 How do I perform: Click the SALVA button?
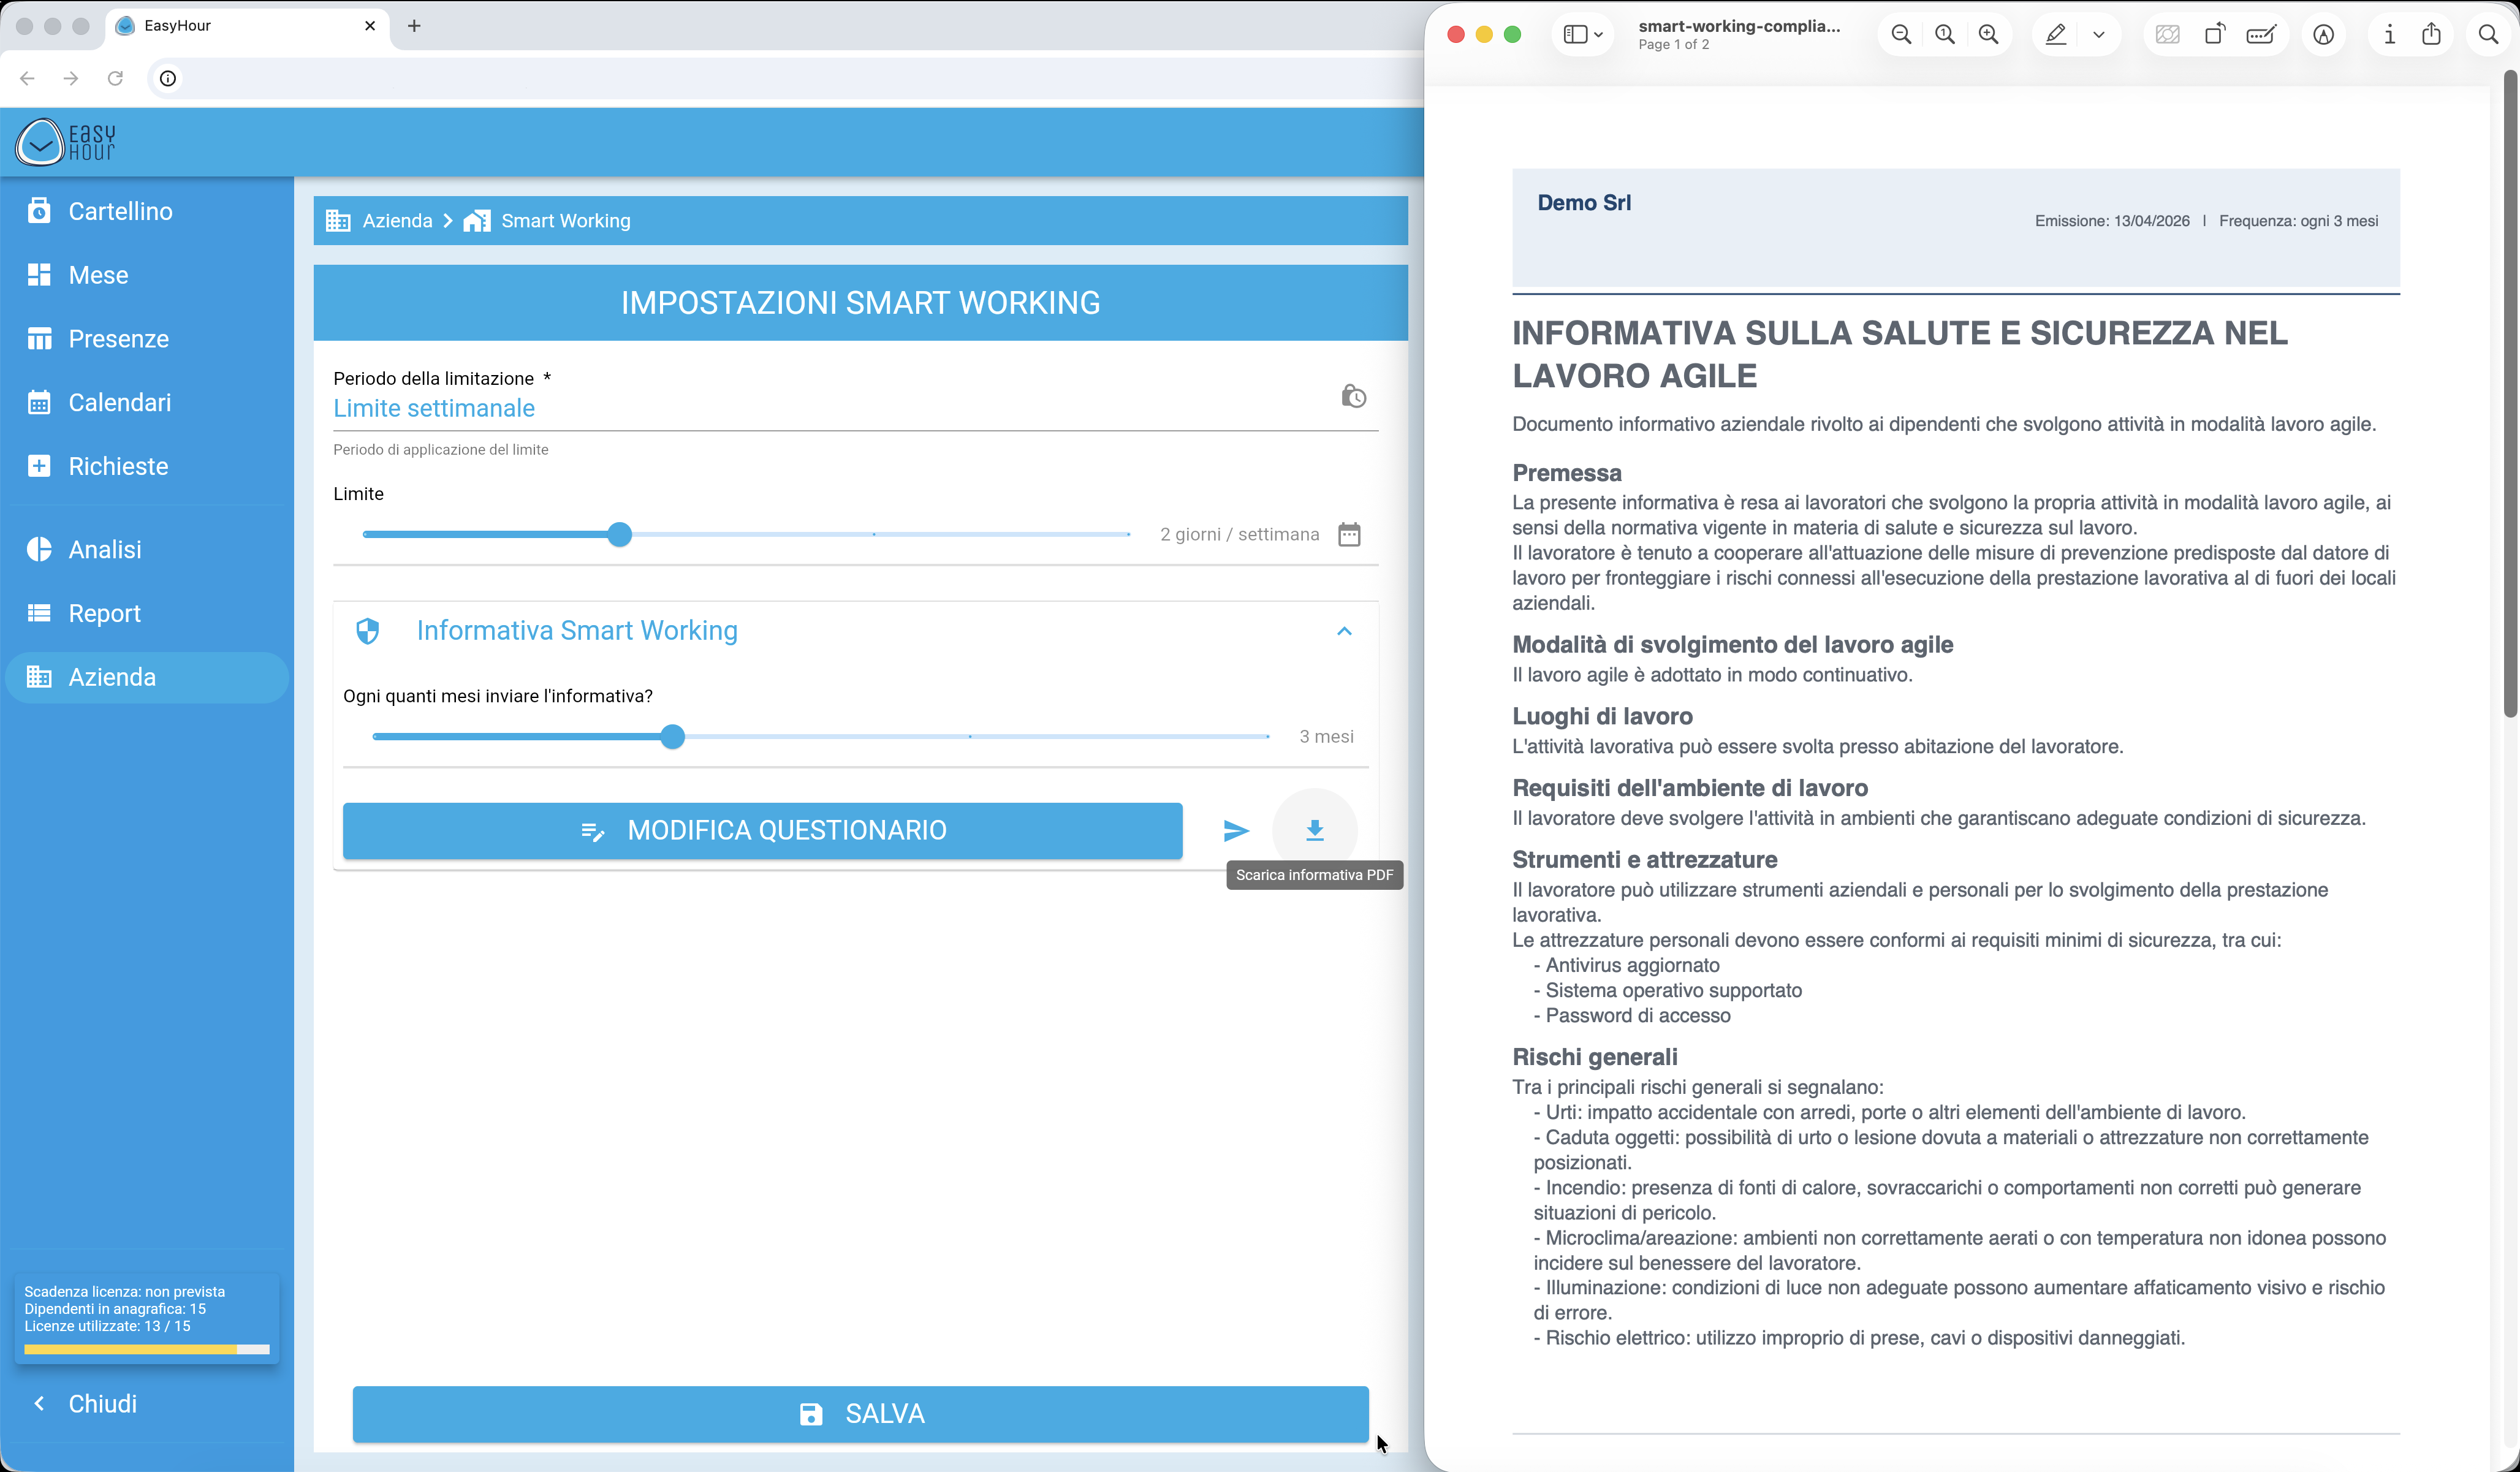[859, 1414]
